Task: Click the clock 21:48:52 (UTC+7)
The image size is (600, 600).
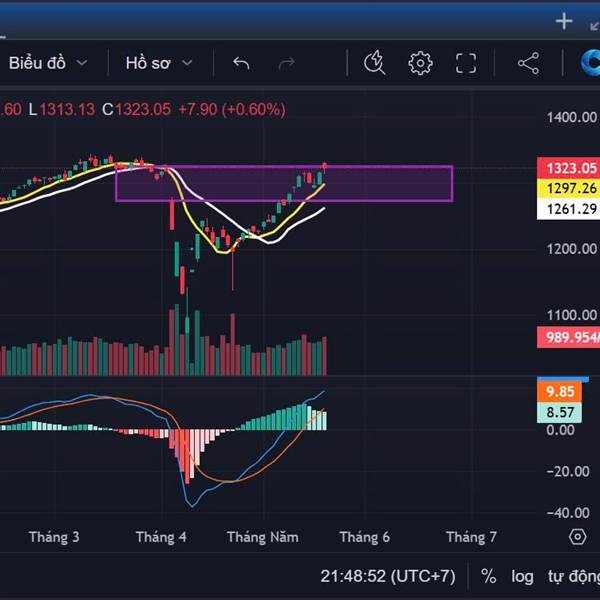Action: click(388, 576)
